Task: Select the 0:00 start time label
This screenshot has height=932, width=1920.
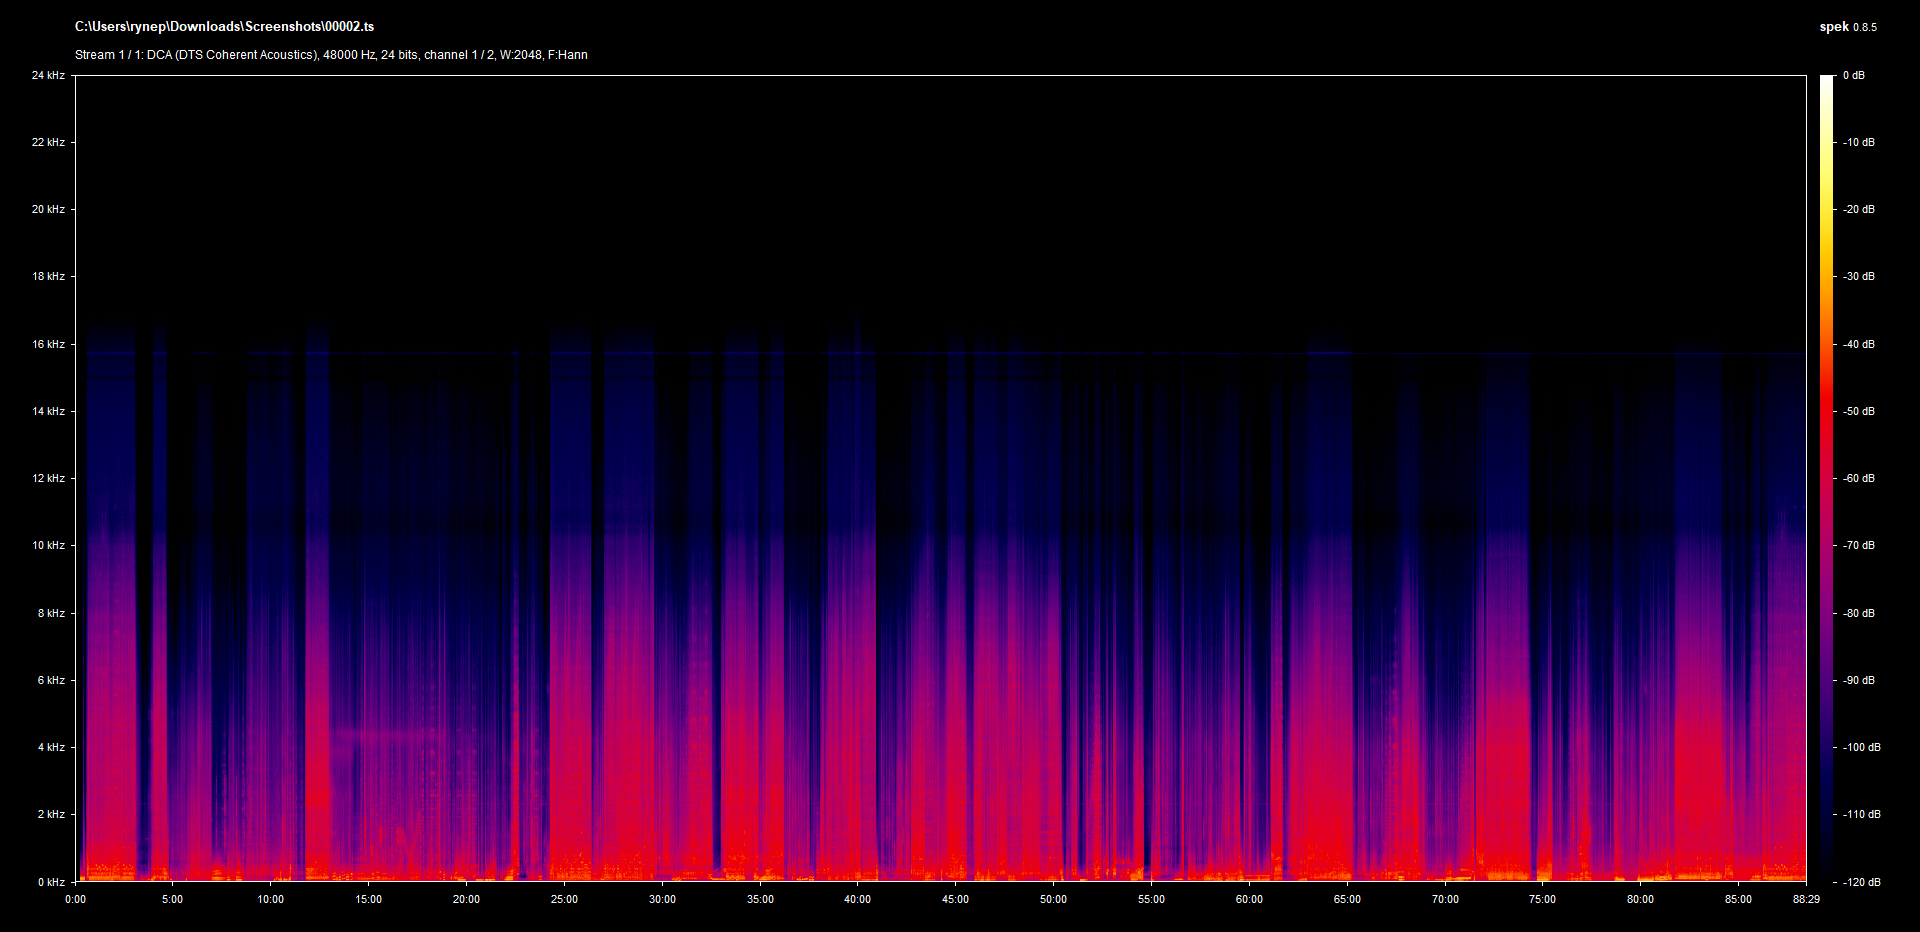Action: coord(75,899)
